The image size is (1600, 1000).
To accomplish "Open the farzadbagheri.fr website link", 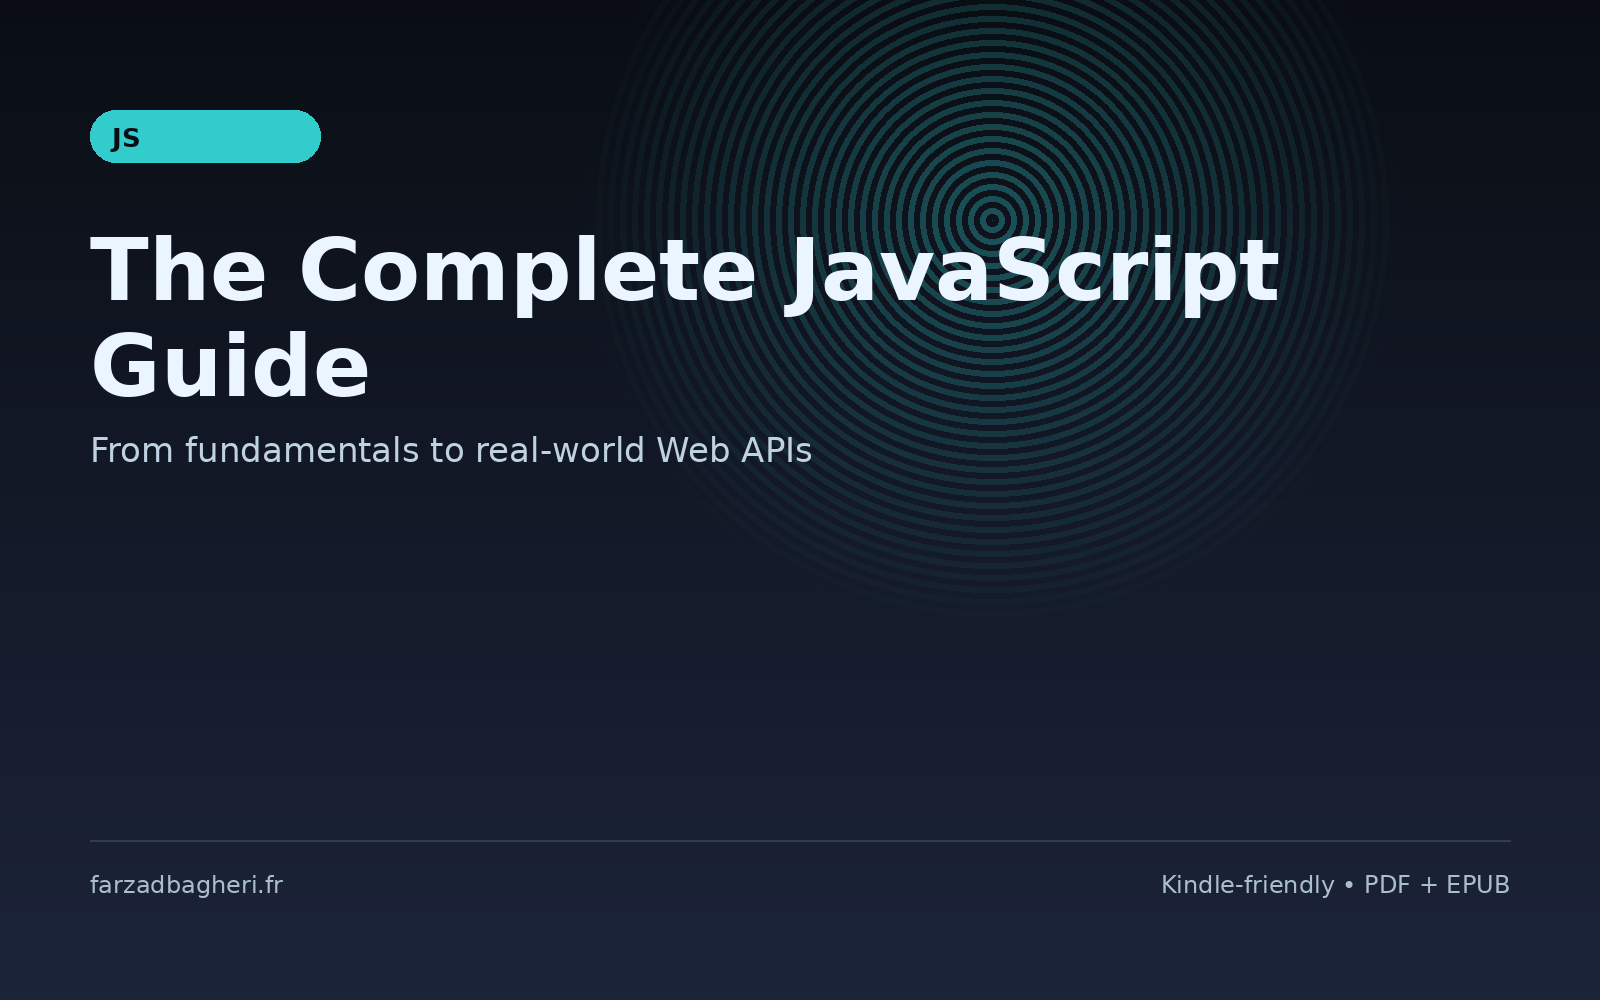I will [x=186, y=885].
